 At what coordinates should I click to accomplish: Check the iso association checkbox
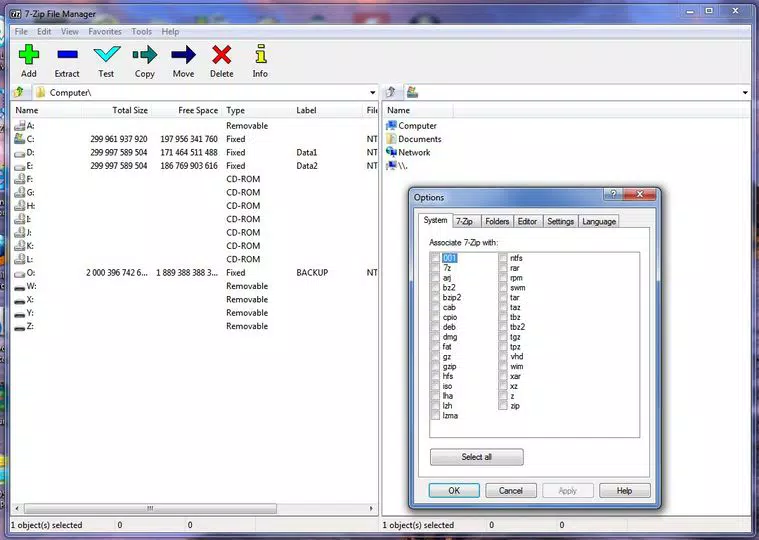click(436, 386)
